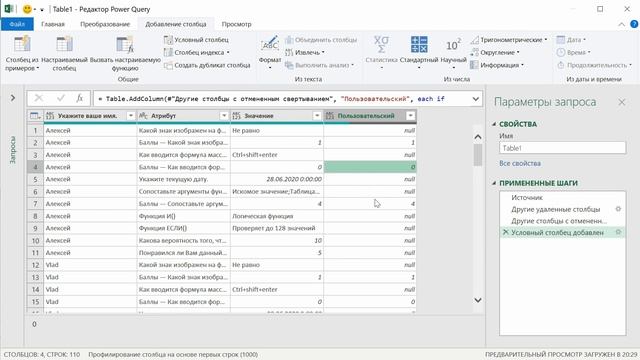This screenshot has height=360, width=640.
Task: Click the formula bar text
Action: [x=271, y=99]
